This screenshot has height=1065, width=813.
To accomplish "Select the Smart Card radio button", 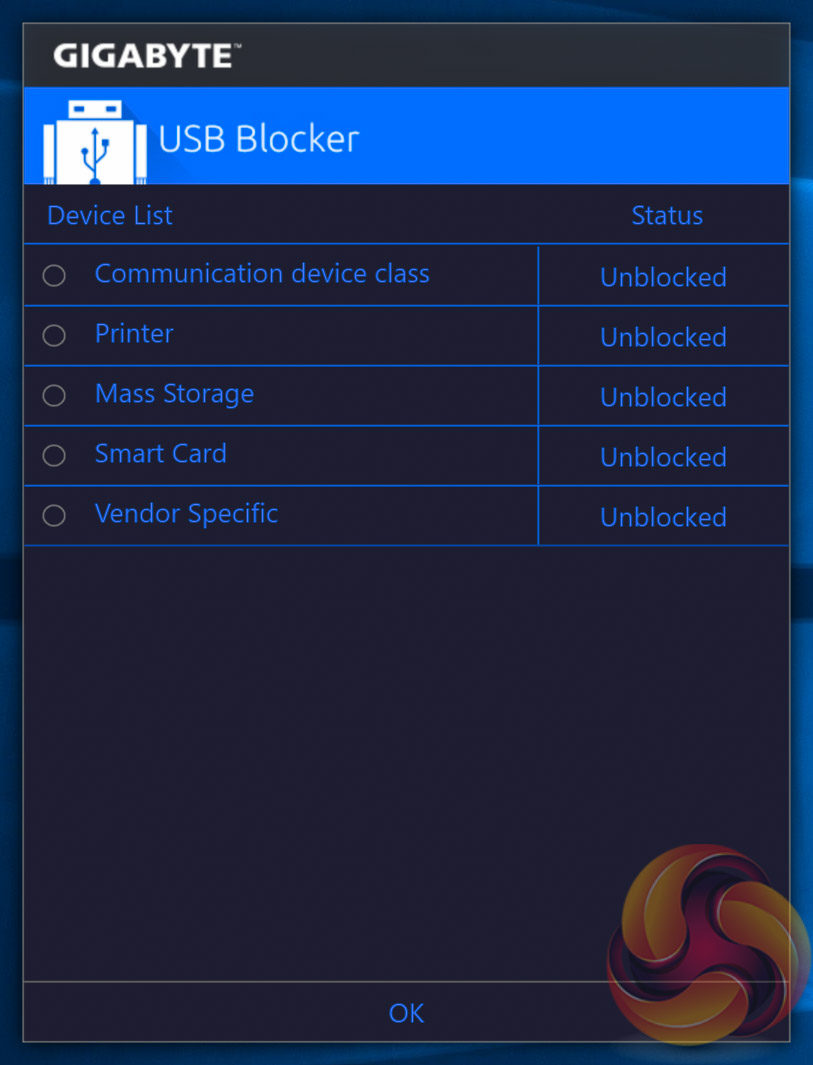I will (54, 455).
